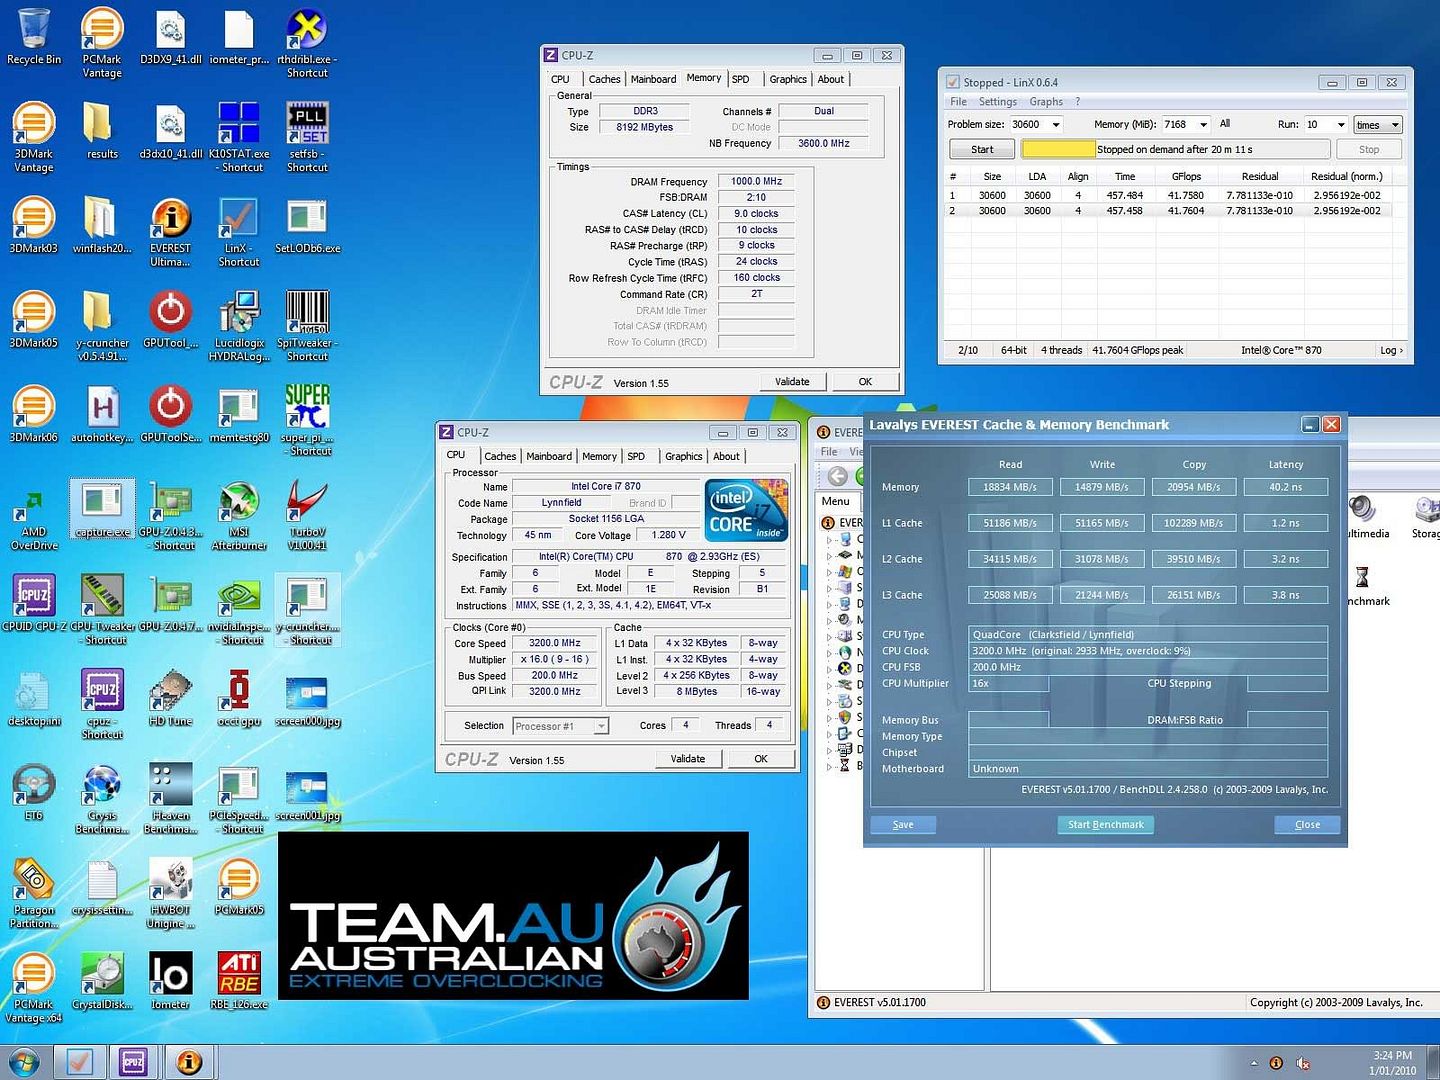The image size is (1440, 1080).
Task: Open the Recycle Bin desktop icon
Action: [33, 37]
